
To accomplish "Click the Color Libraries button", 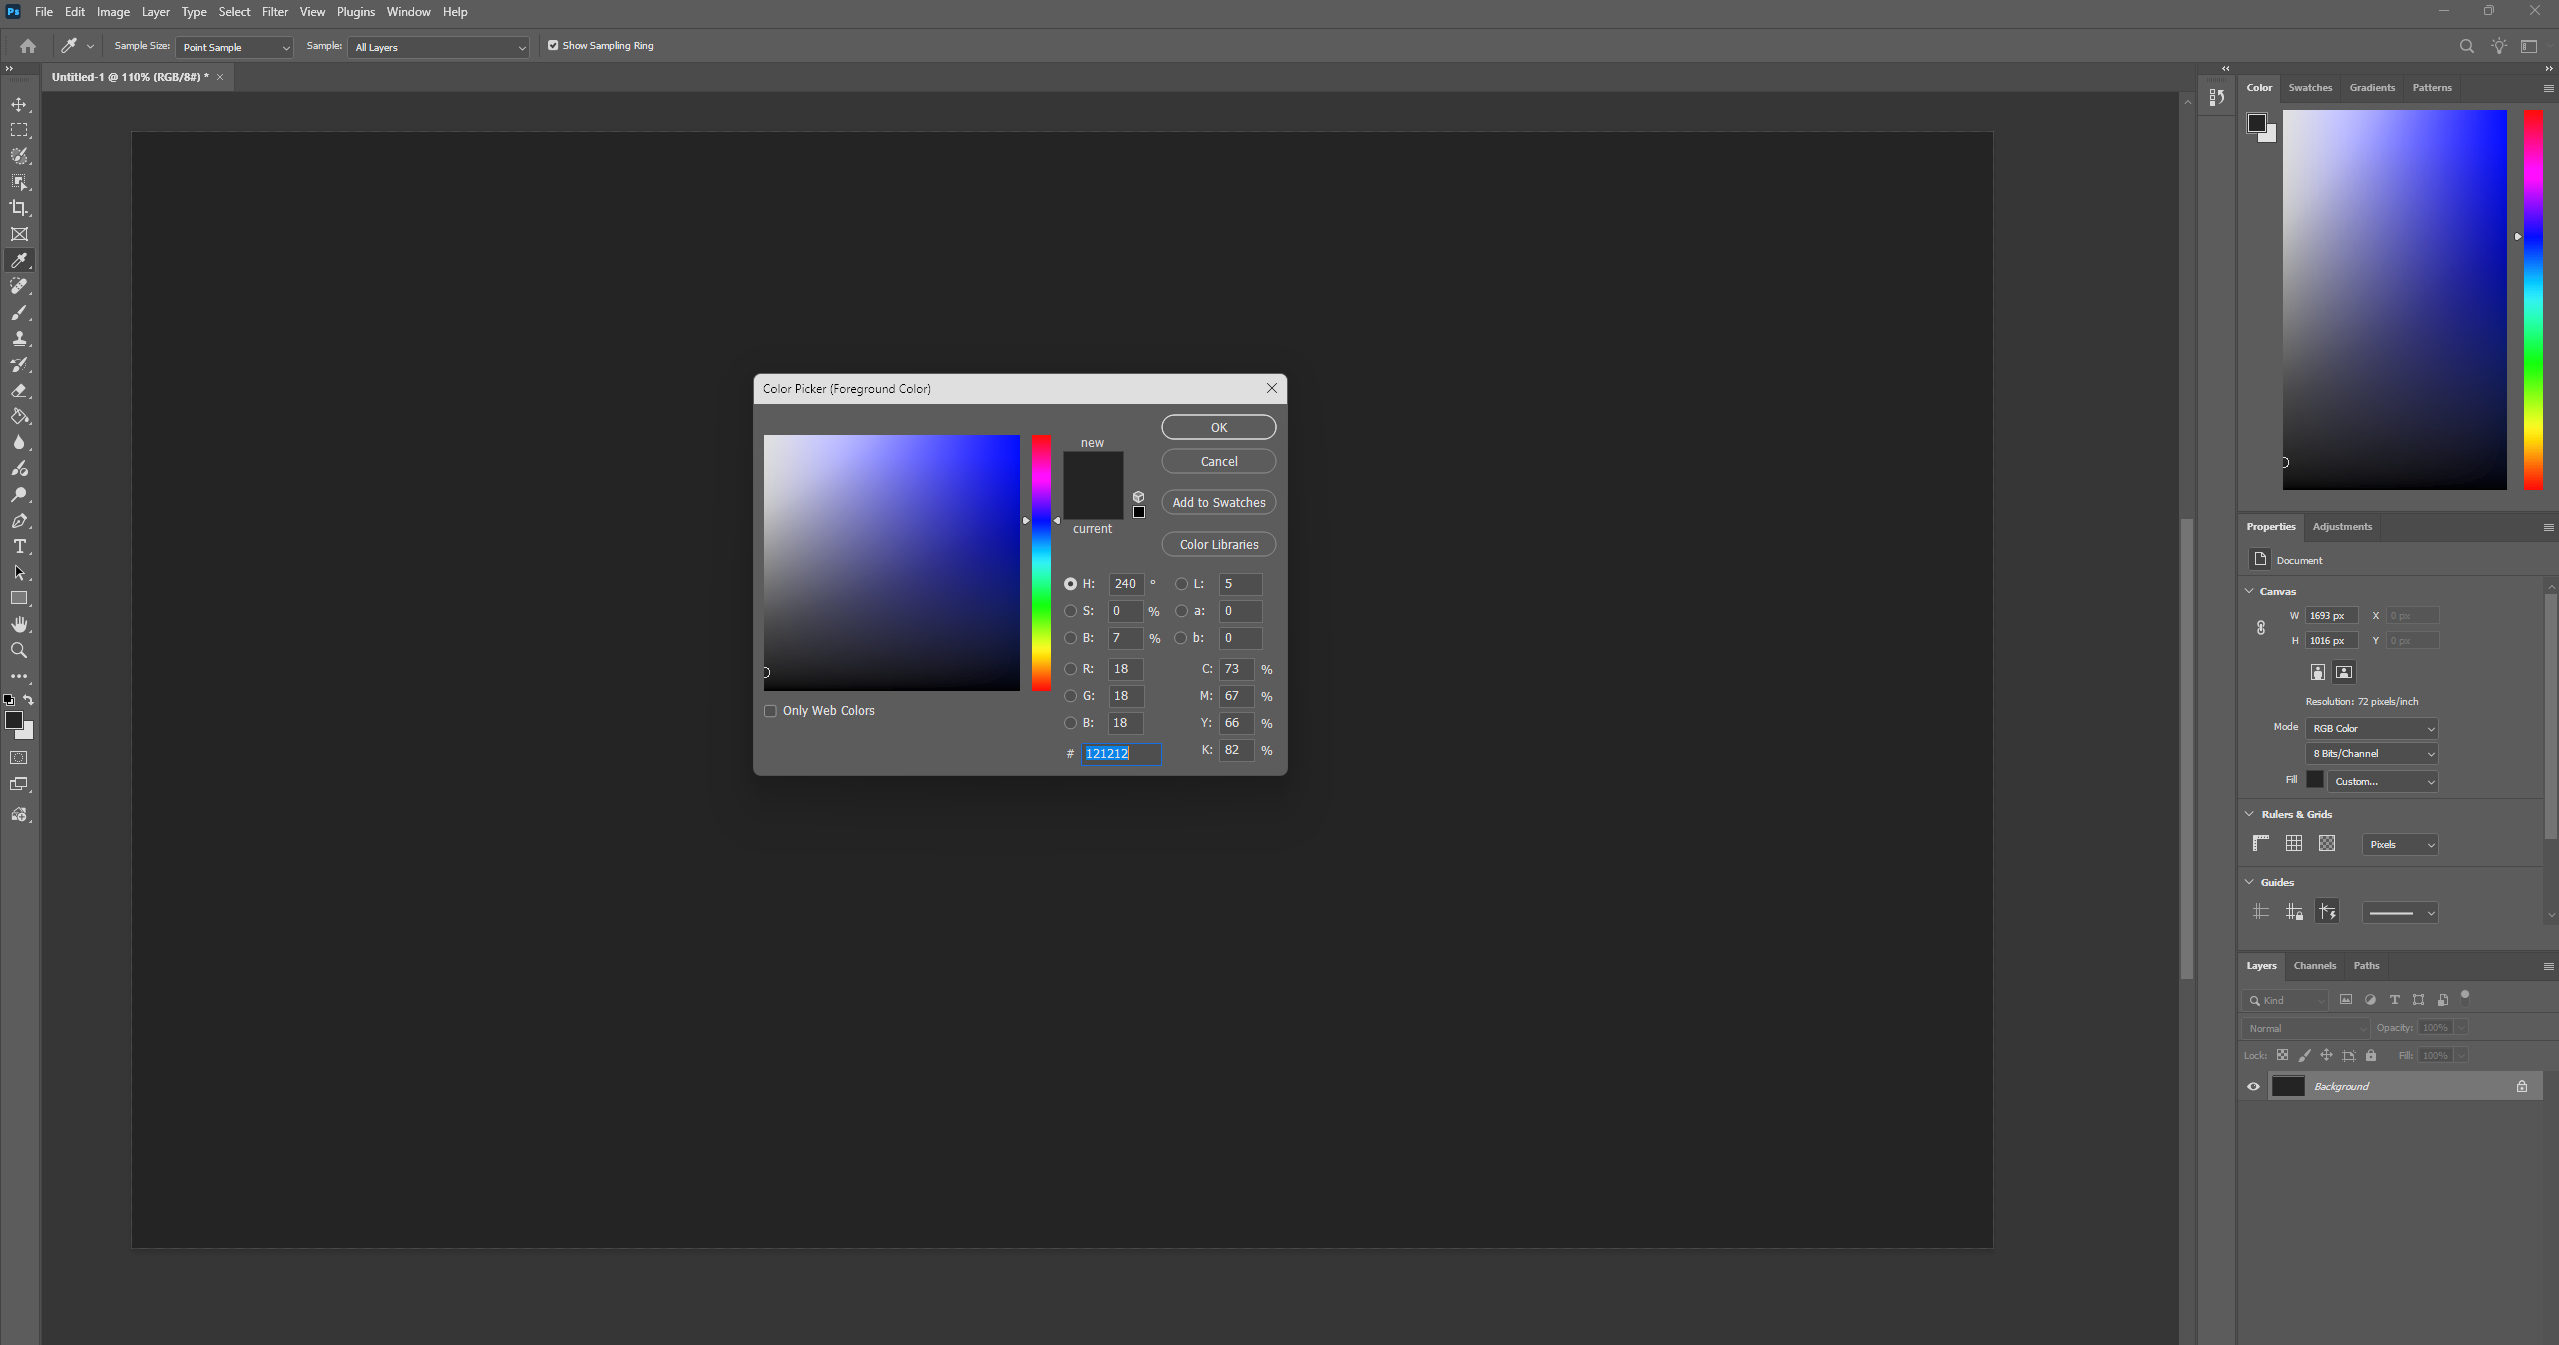I will tap(1218, 545).
